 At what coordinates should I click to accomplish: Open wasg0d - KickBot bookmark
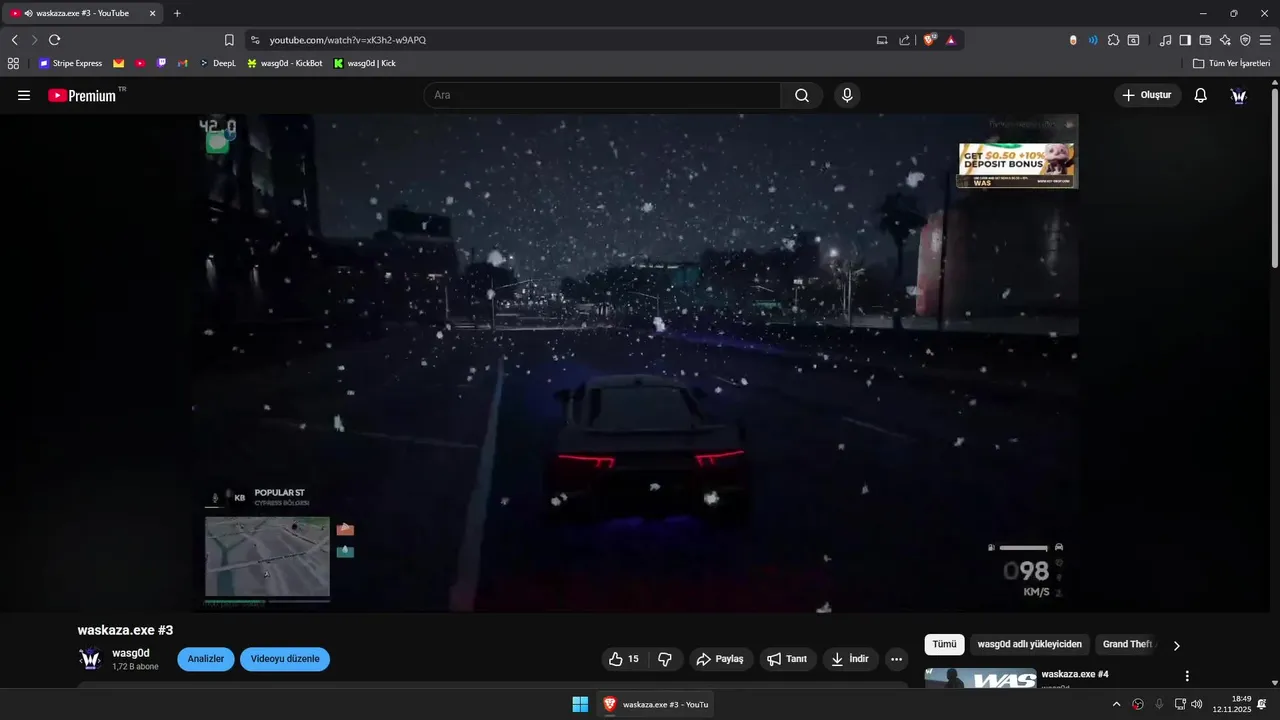point(285,63)
